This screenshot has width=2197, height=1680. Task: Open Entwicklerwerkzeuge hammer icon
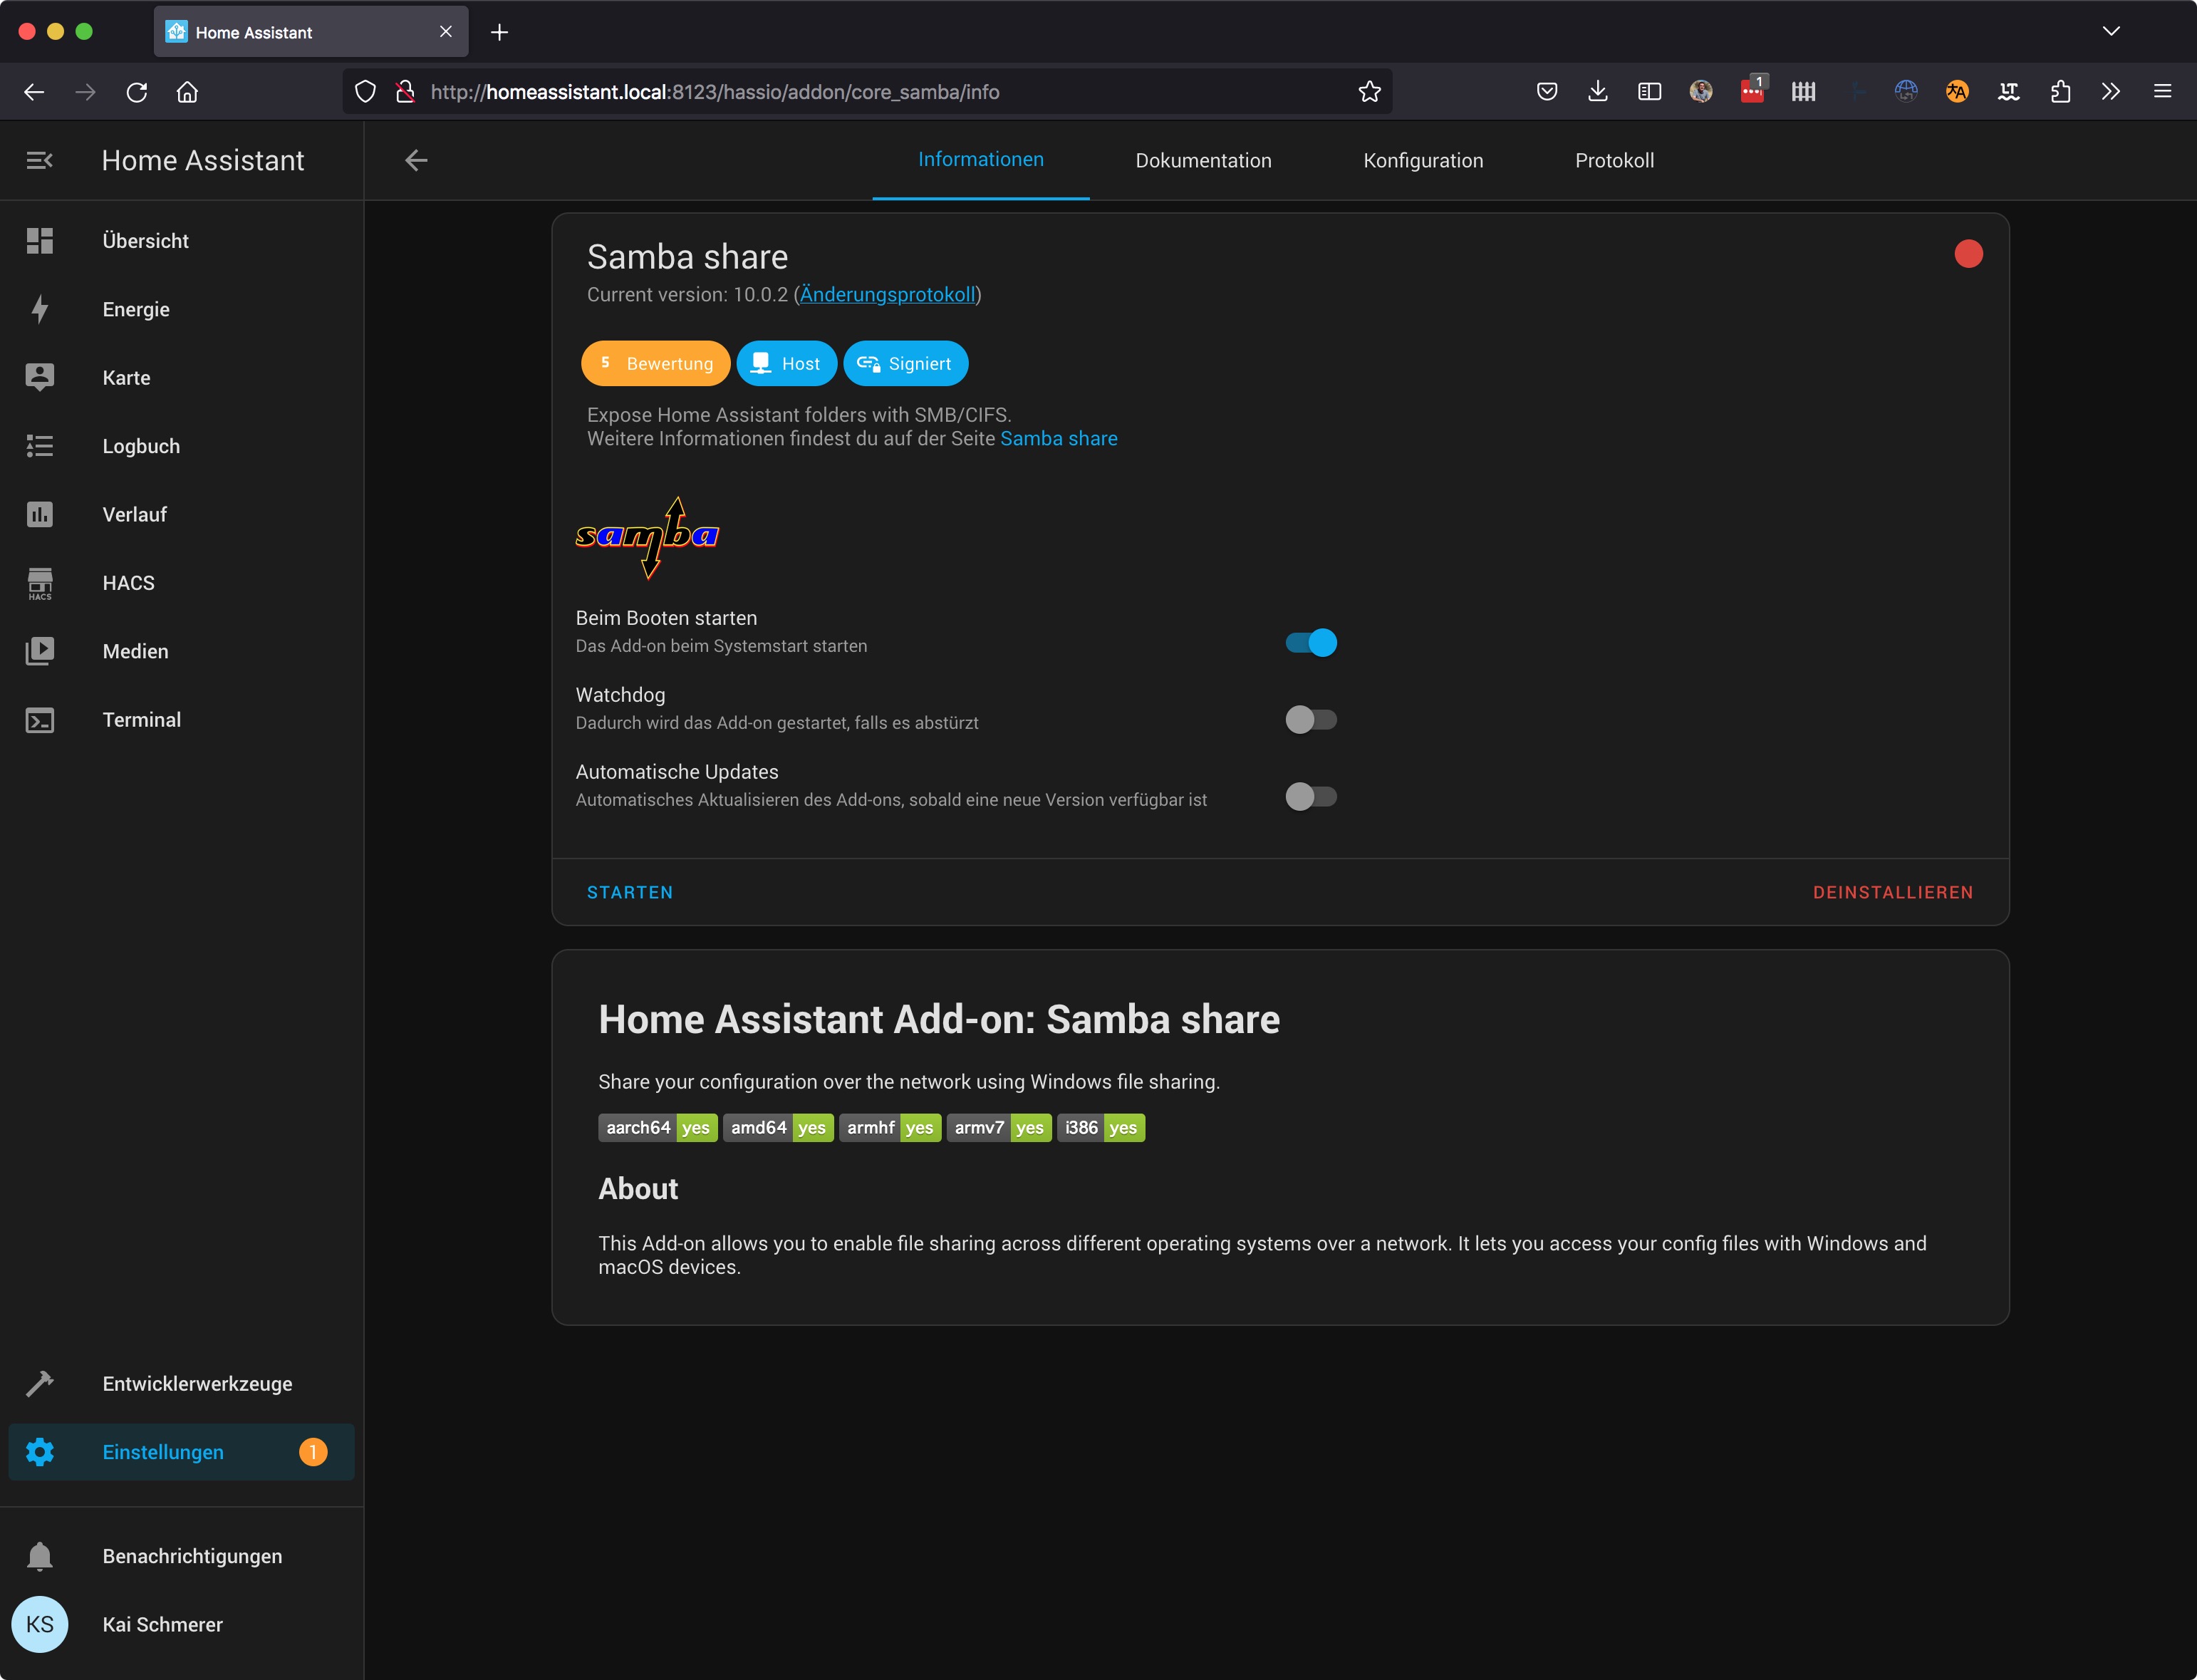(x=39, y=1384)
